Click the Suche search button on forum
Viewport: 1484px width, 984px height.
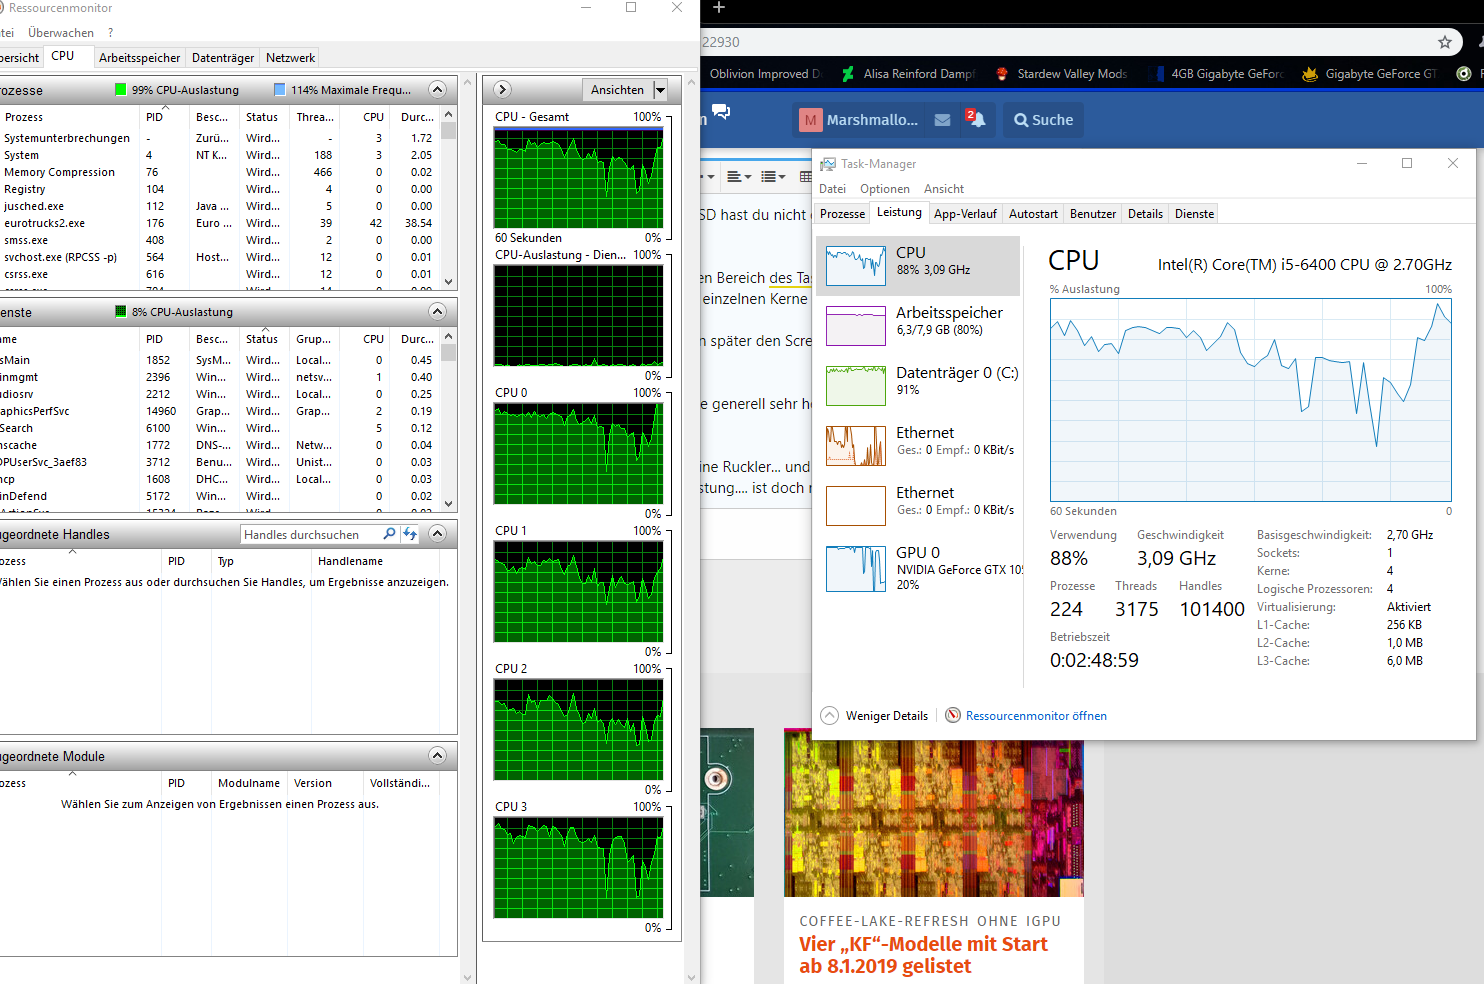click(x=1043, y=120)
